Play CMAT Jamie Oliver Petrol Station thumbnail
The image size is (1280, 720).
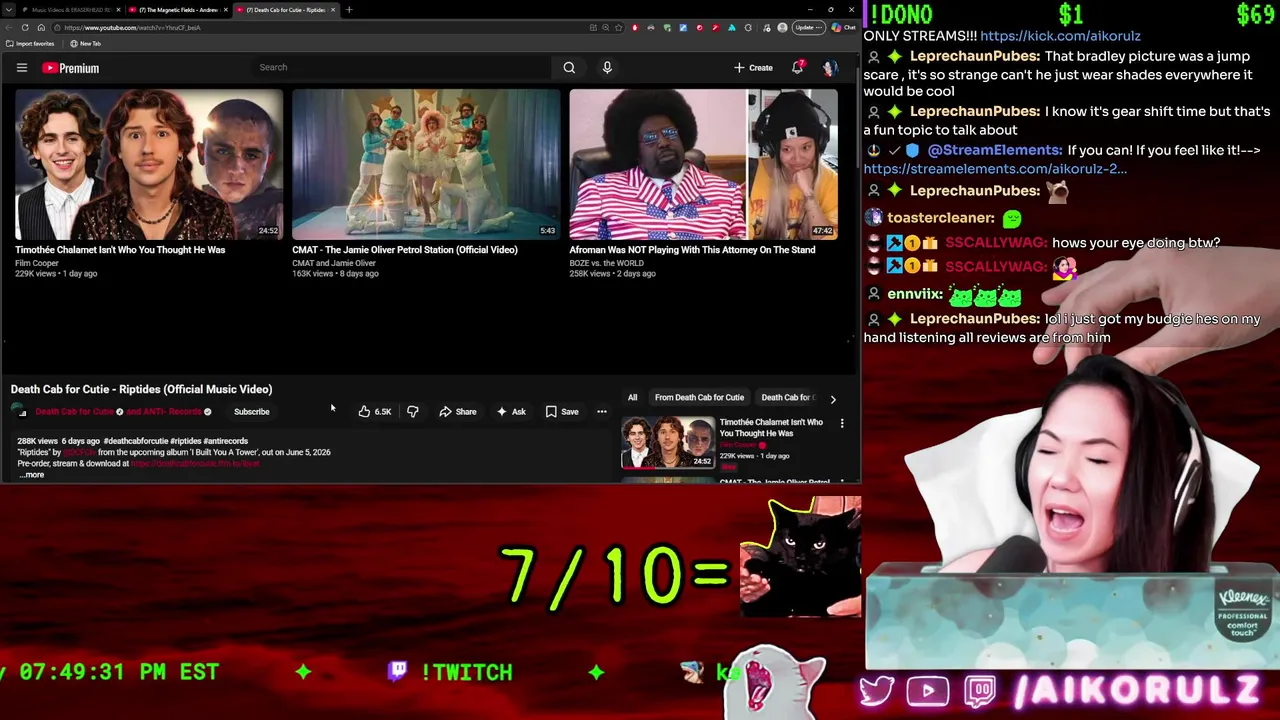click(426, 165)
